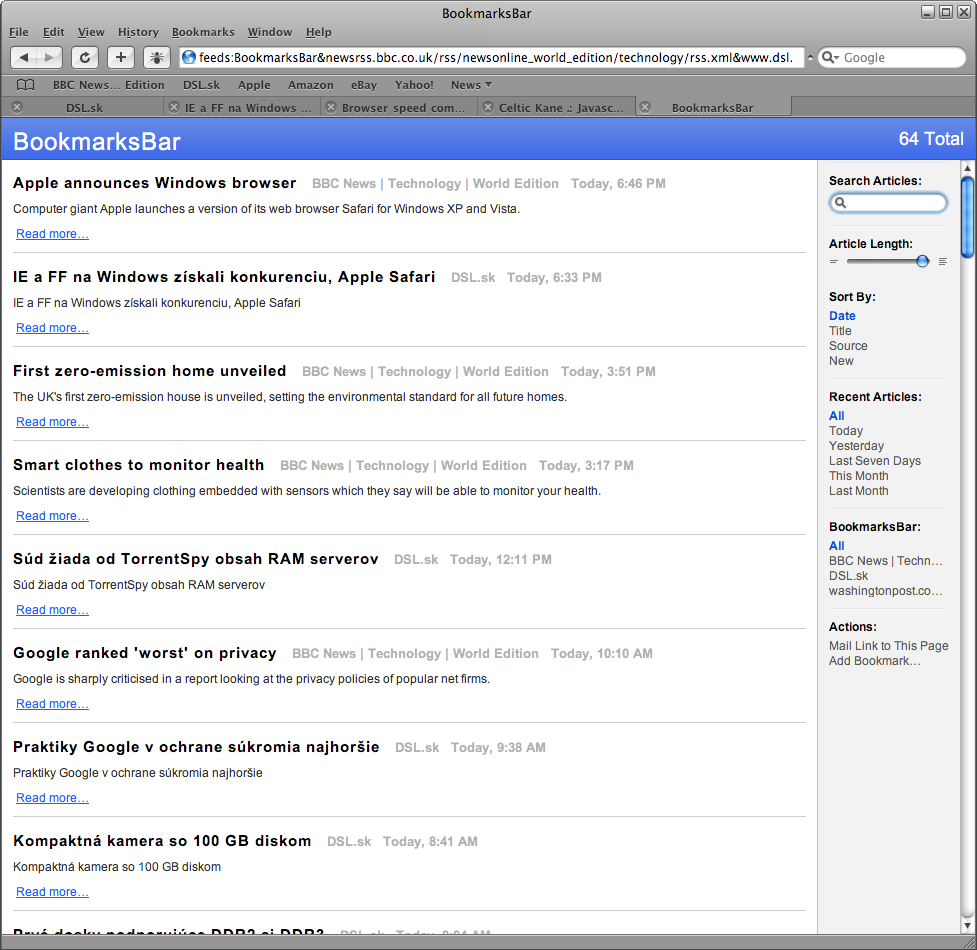Screen dimensions: 977x950
Task: Open the Apple bookmark
Action: [254, 85]
